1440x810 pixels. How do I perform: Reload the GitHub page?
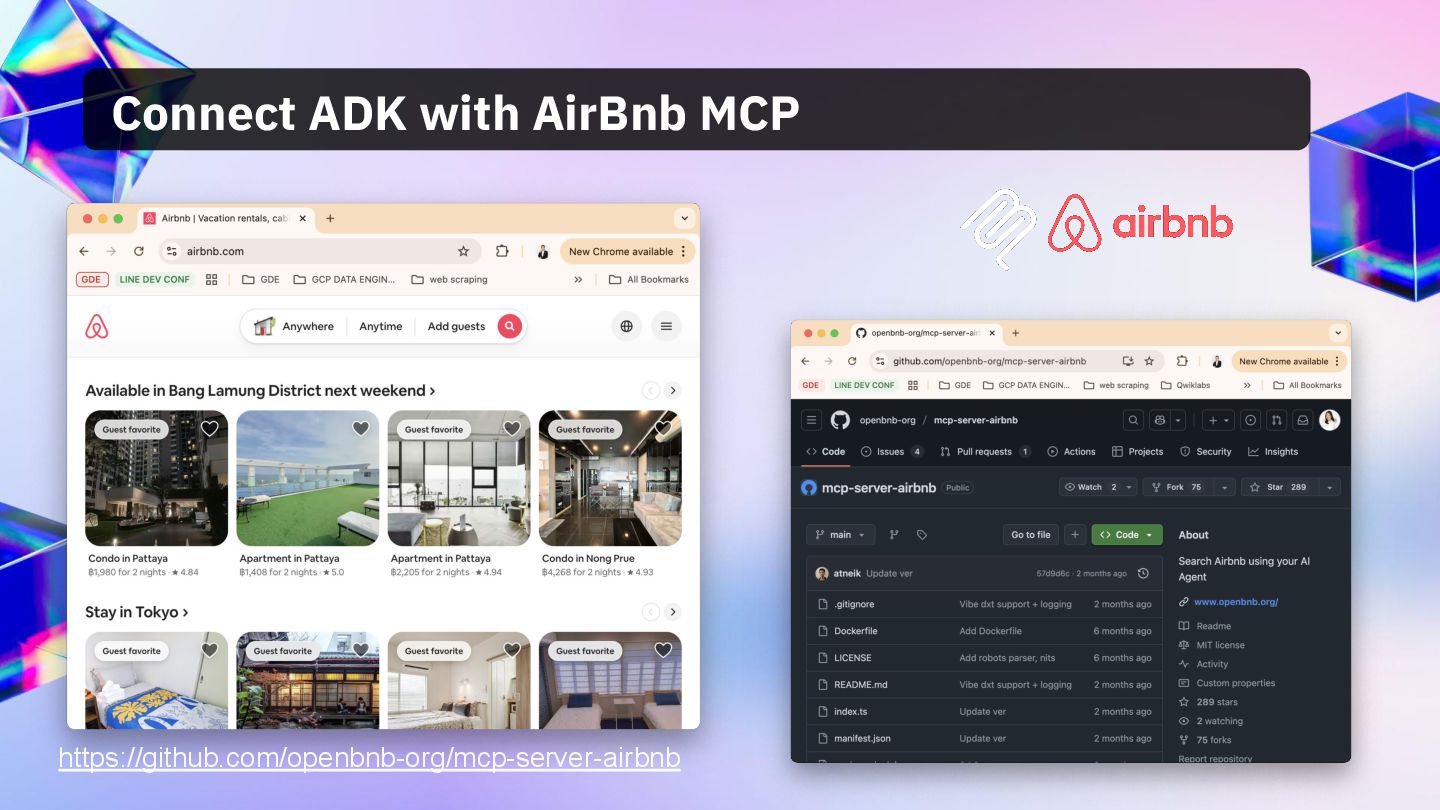[852, 361]
